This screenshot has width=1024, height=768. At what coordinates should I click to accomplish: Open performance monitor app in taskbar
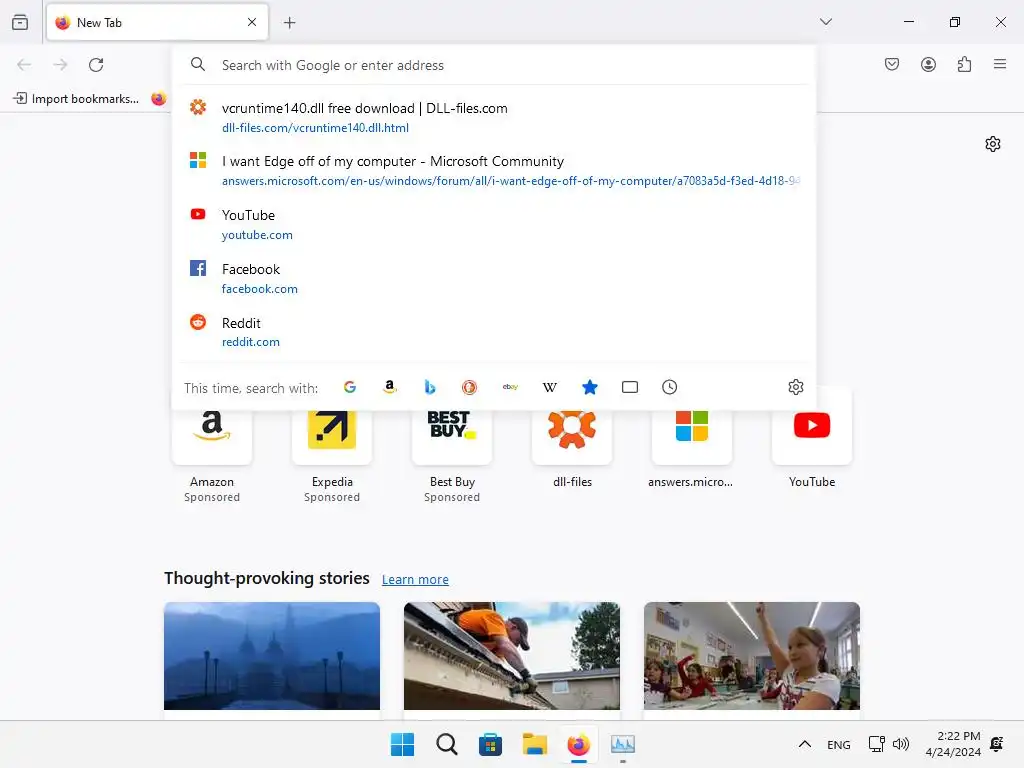(x=622, y=744)
